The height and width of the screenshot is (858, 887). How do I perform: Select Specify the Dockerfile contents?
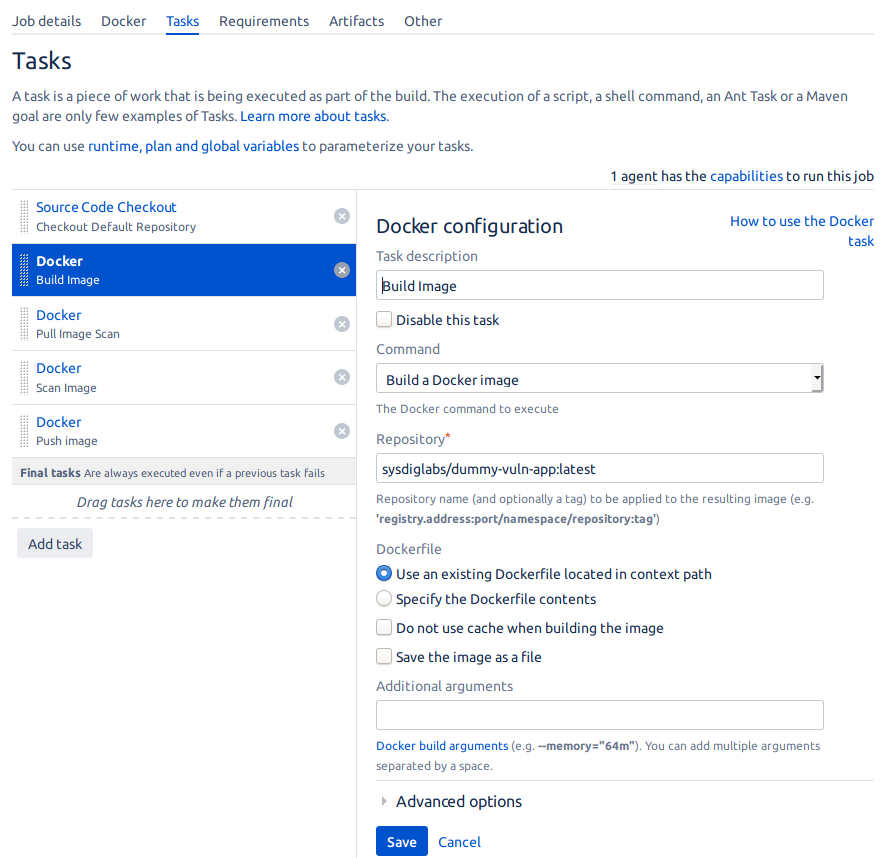tap(384, 598)
